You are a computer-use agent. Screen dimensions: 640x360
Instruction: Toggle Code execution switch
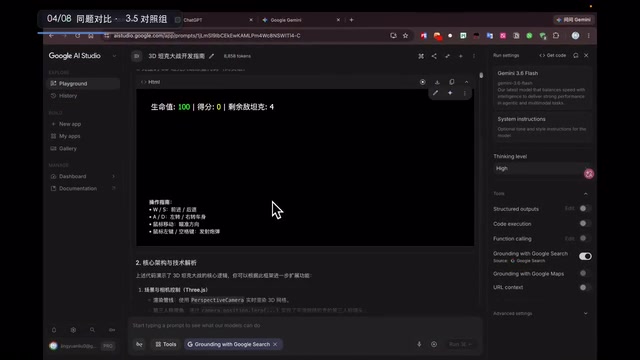[x=584, y=223]
